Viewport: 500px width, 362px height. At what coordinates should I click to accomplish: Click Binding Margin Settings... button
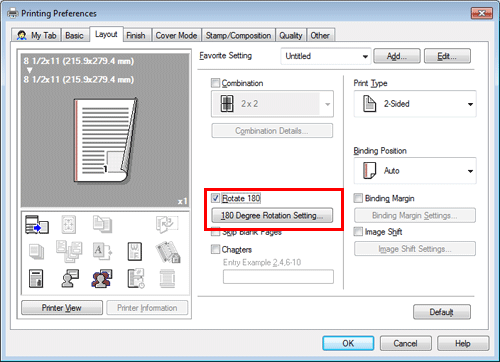(x=415, y=215)
